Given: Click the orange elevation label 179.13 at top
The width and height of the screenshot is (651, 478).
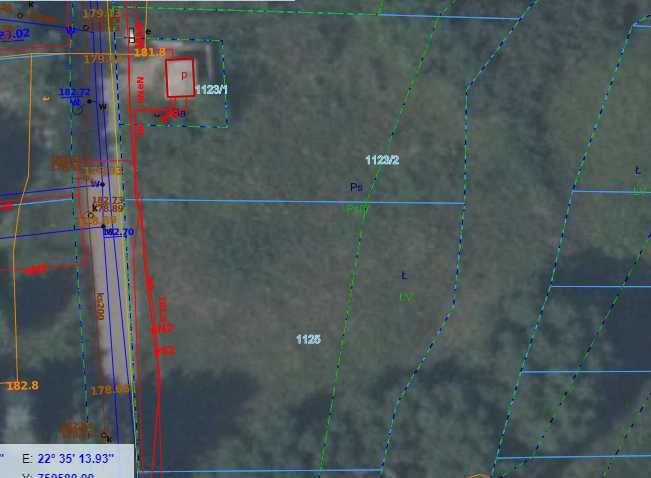Looking at the screenshot, I should [101, 13].
